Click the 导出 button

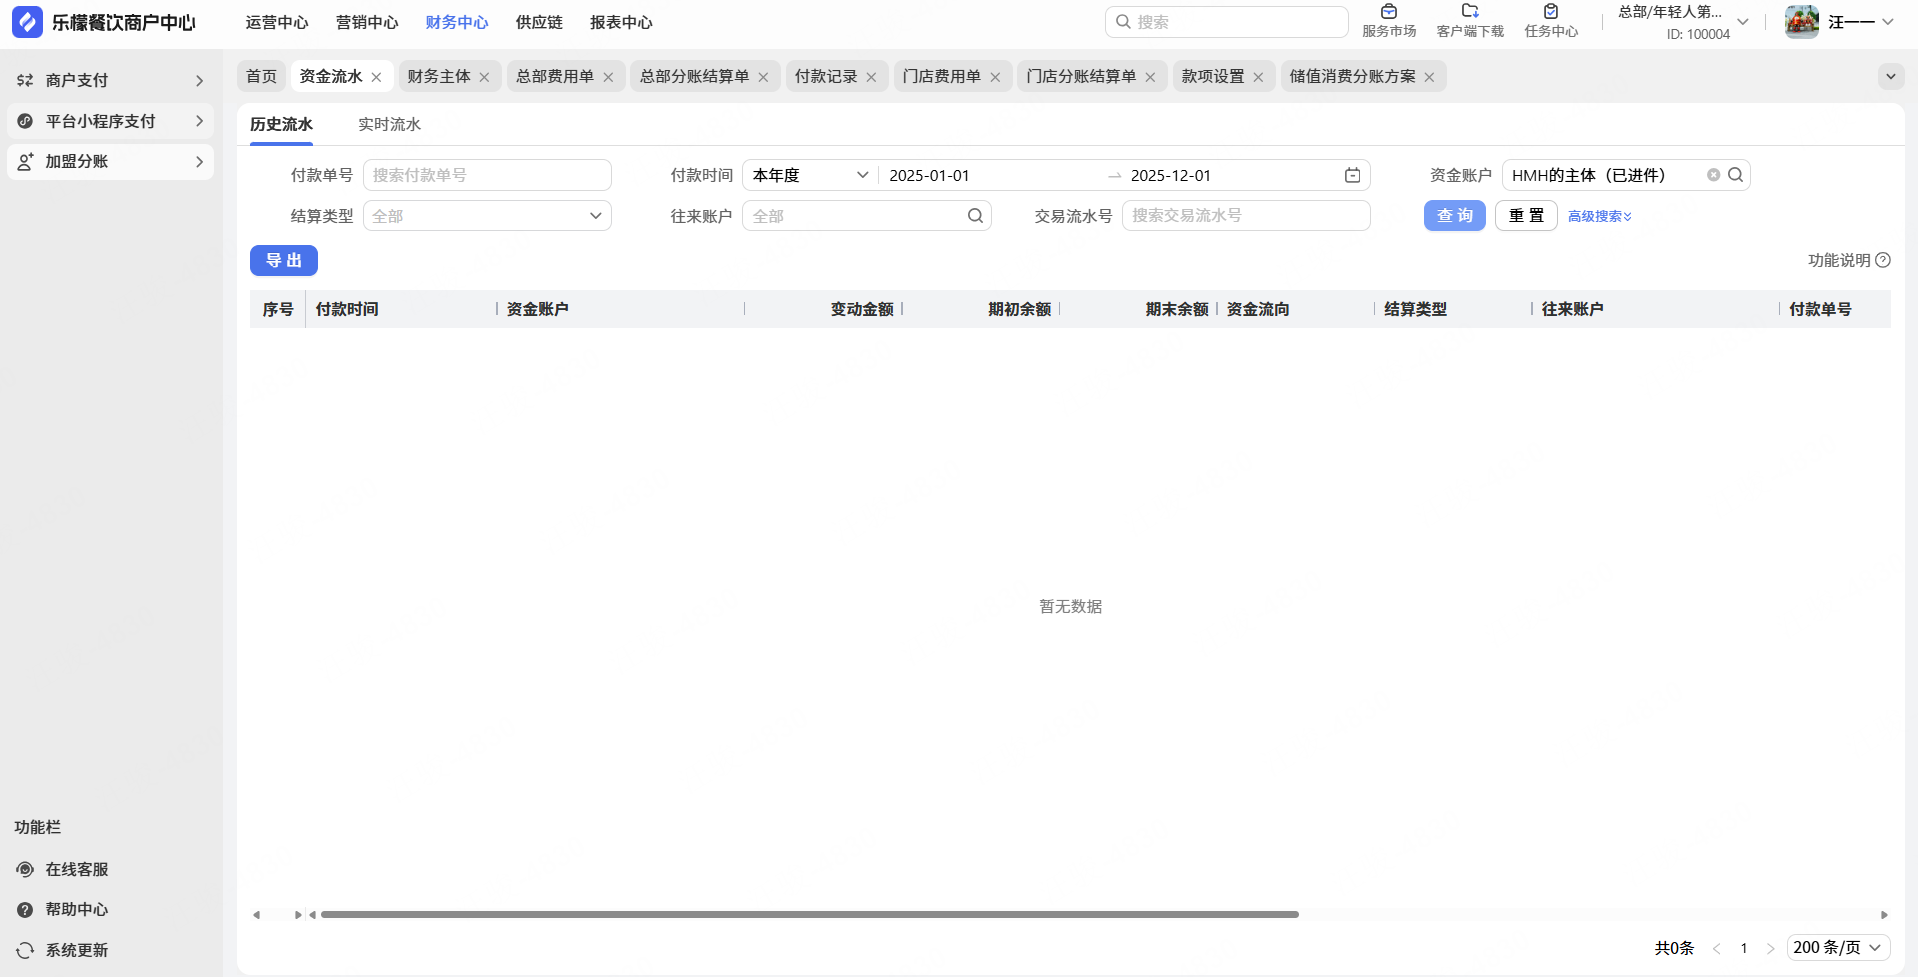284,260
